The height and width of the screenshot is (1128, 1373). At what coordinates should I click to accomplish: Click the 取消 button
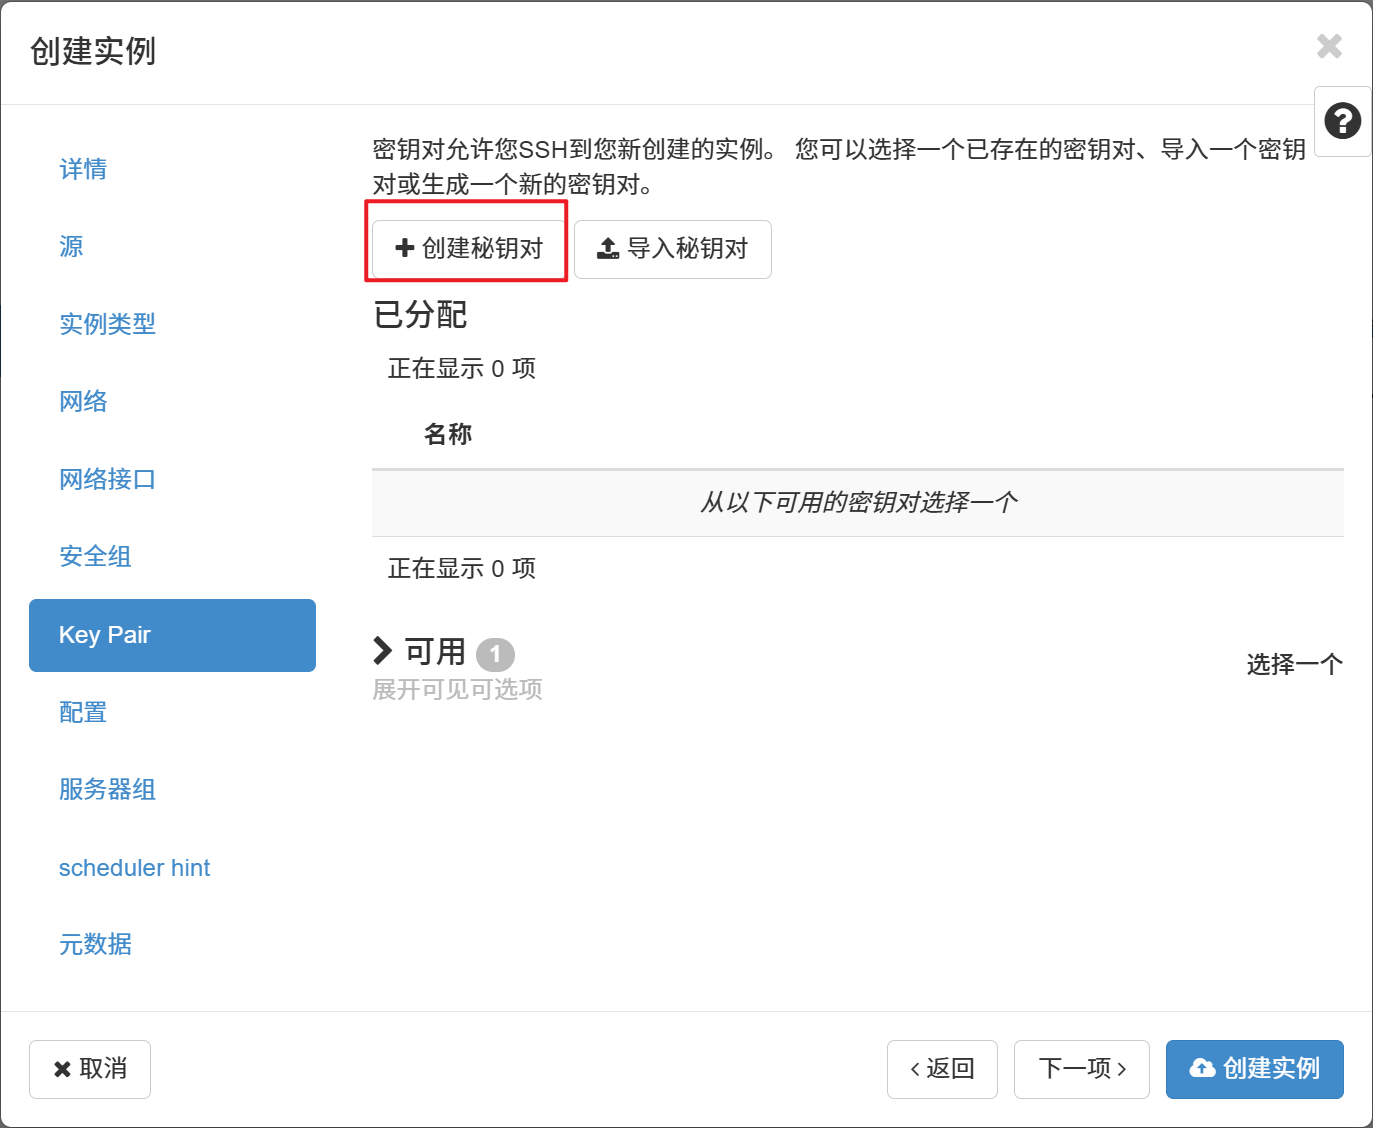tap(90, 1069)
